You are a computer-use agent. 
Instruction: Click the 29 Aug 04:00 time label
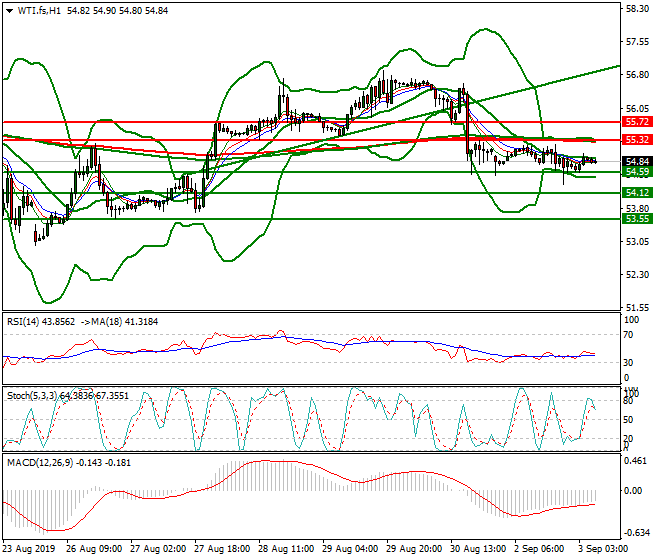coord(350,549)
